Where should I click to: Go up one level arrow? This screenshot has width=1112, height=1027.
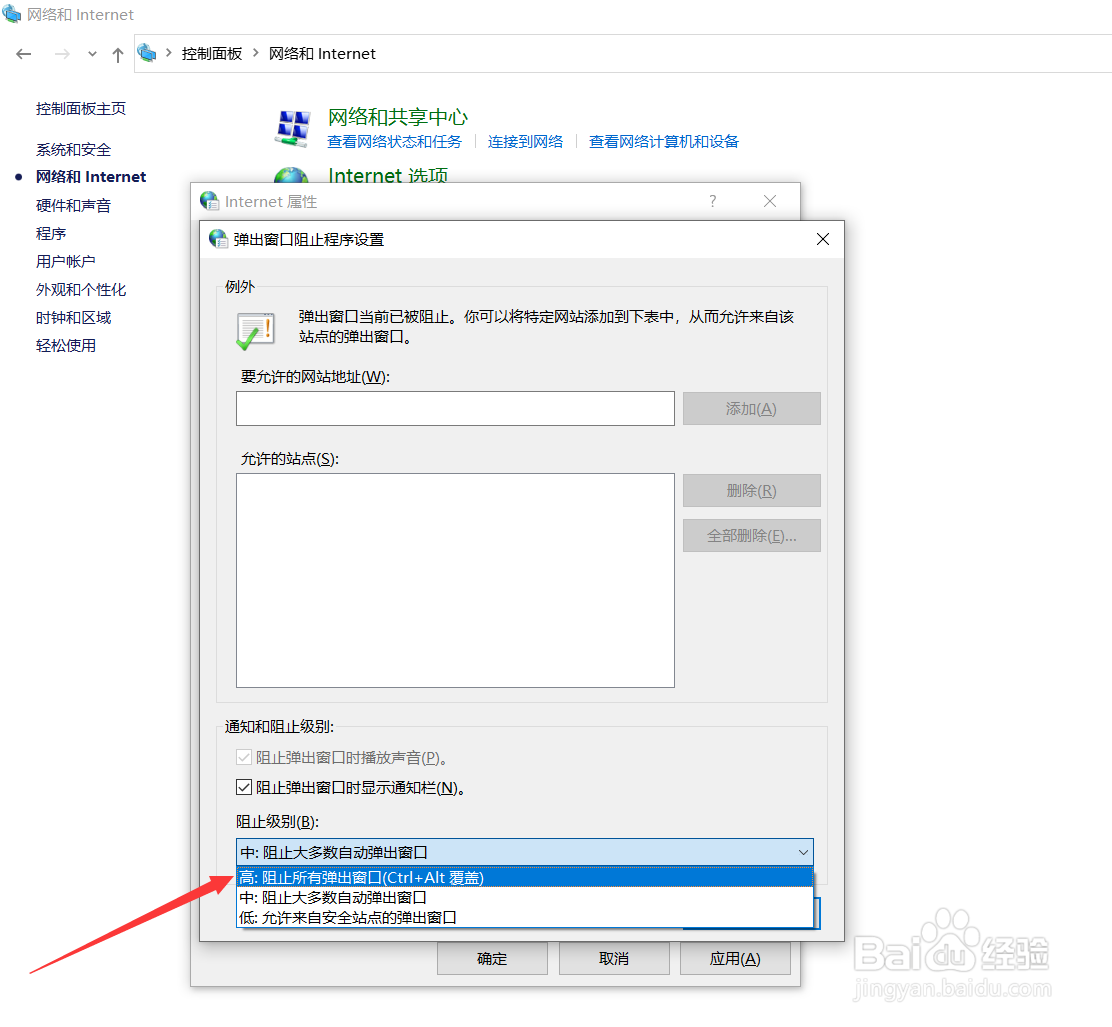(118, 54)
